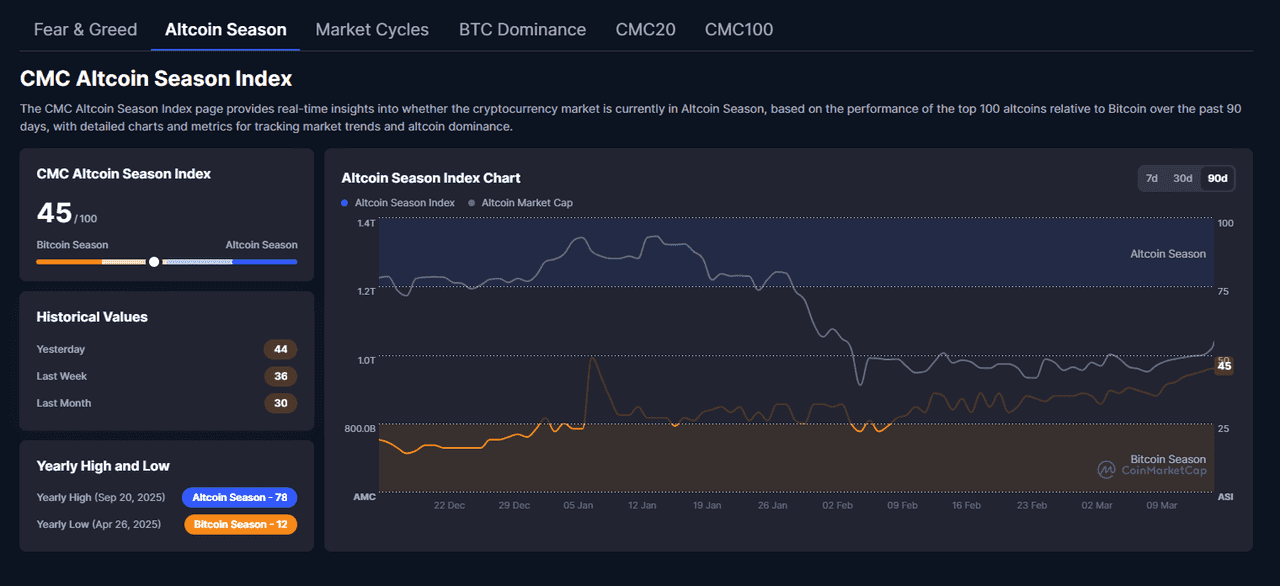Click the Bitcoin Season - 12 yearly low badge

tap(240, 524)
